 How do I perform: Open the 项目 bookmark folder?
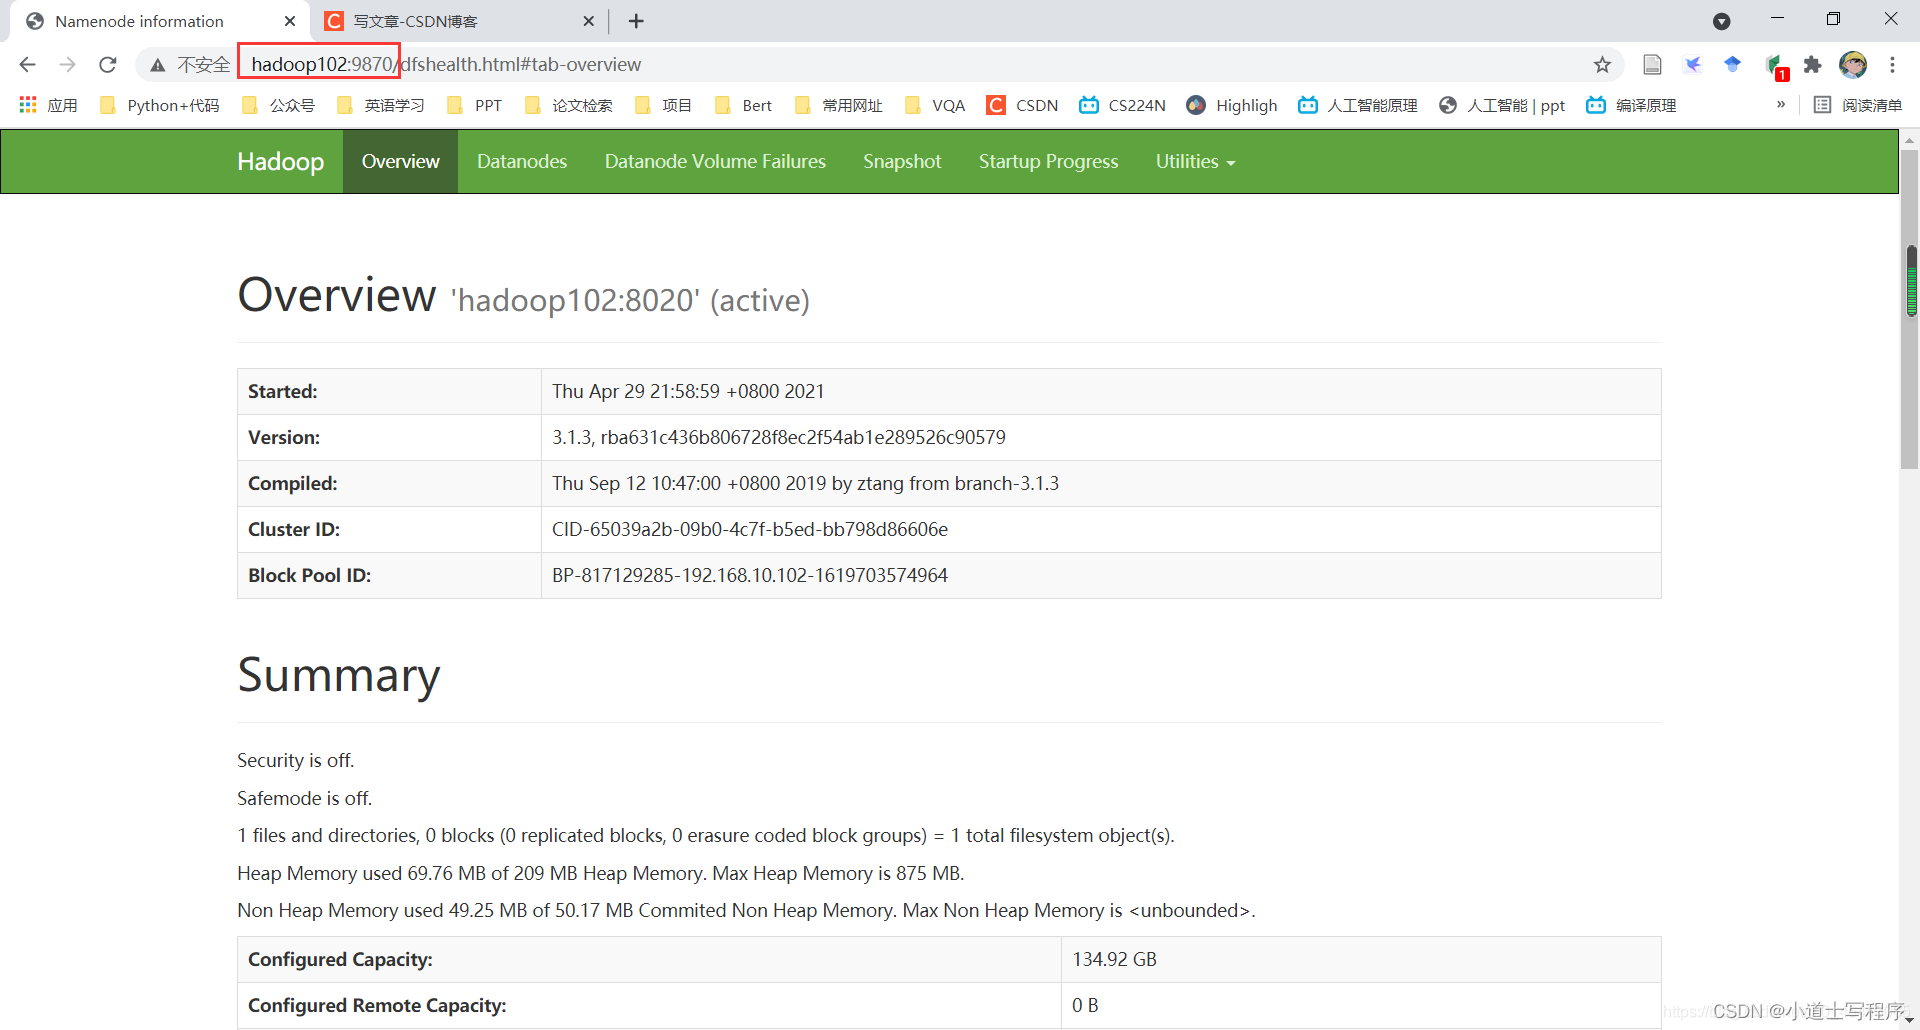(663, 105)
